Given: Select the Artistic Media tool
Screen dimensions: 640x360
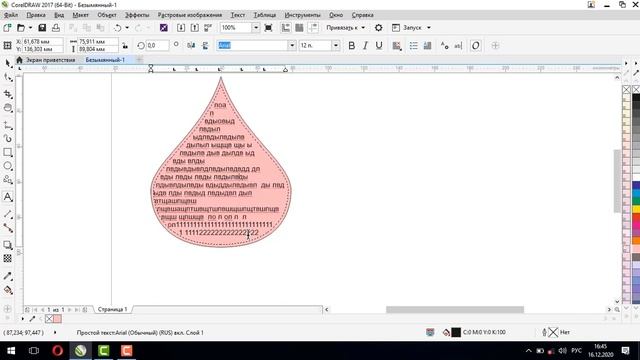Looking at the screenshot, I should coord(8,139).
